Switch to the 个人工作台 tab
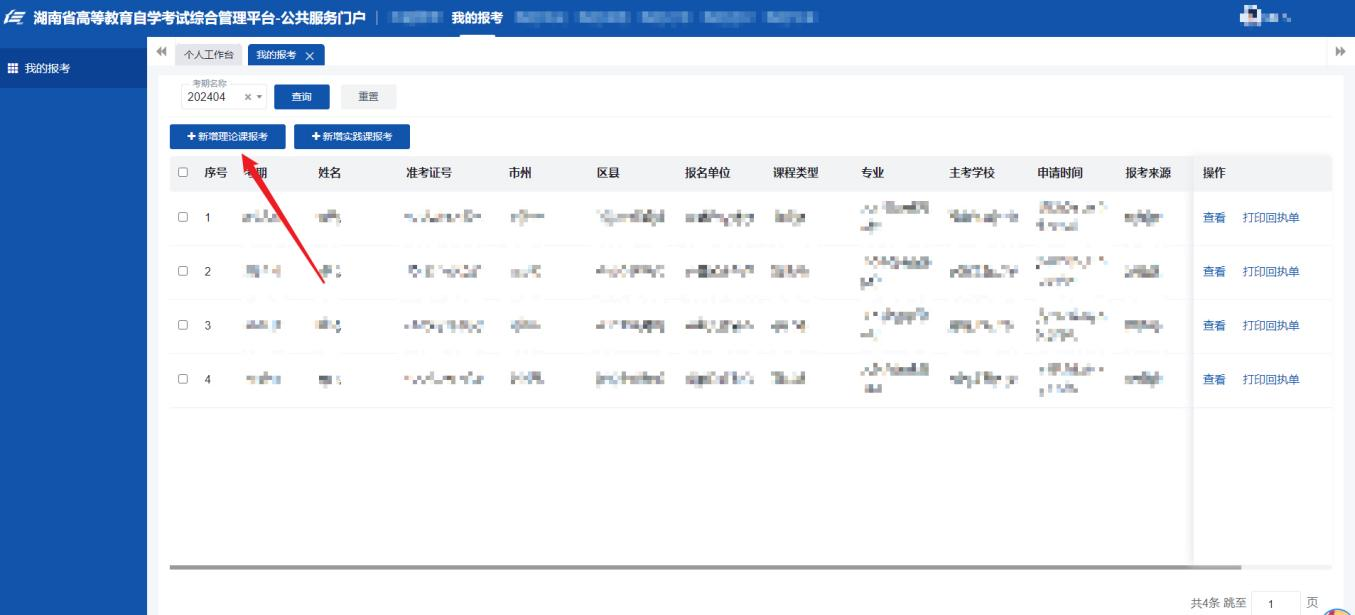 coord(207,55)
